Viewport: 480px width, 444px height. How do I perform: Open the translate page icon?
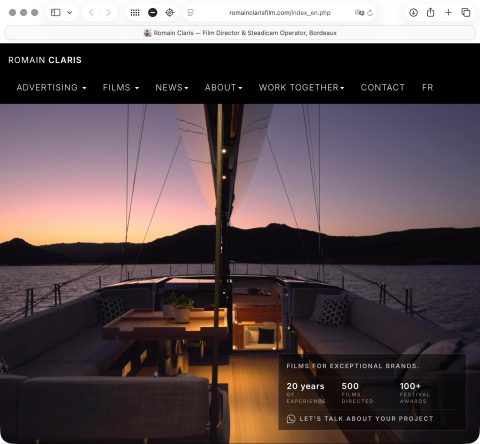click(359, 13)
